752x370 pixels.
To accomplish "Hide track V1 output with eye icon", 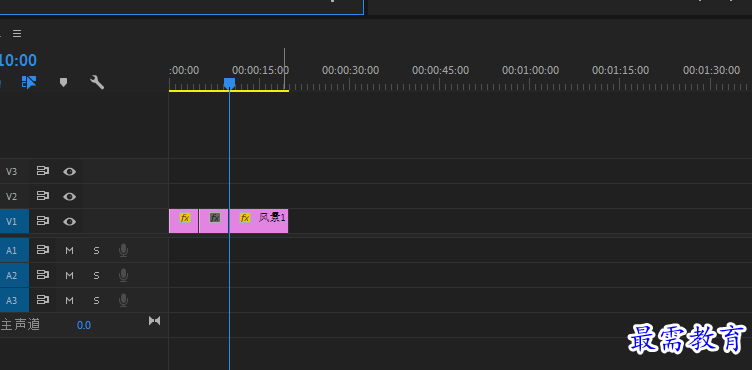I will (x=70, y=221).
